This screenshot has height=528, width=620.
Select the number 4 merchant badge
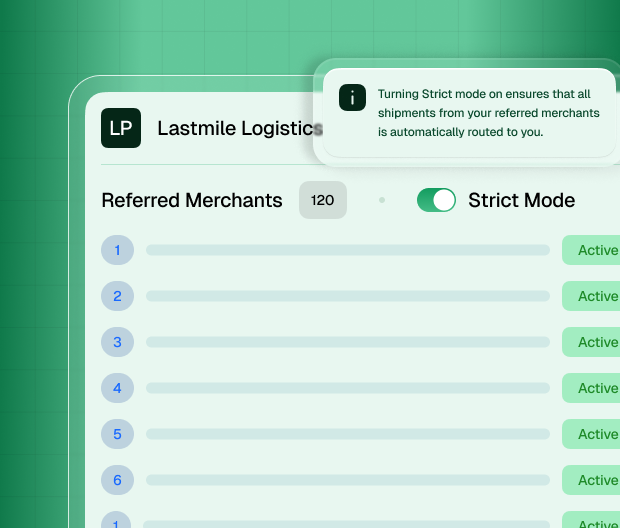(117, 388)
